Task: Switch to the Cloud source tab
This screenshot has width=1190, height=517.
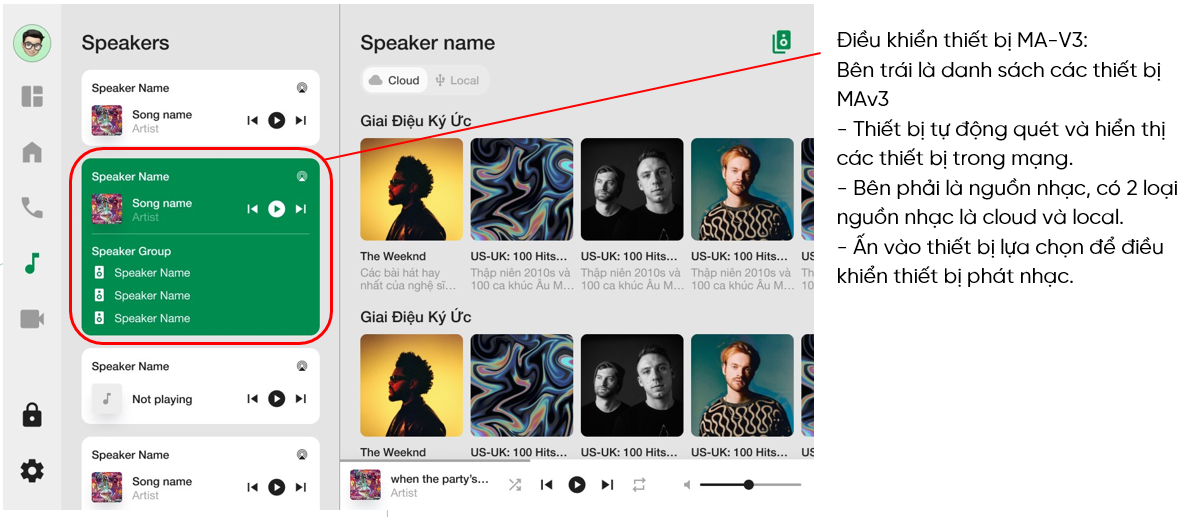Action: pyautogui.click(x=394, y=80)
